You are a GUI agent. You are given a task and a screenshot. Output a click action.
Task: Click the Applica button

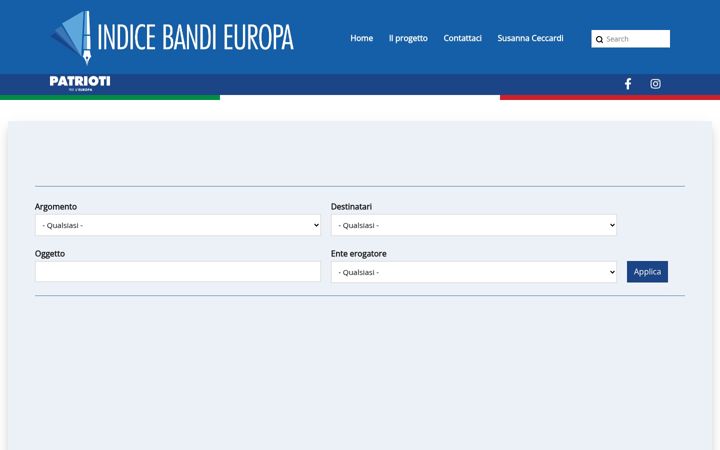pyautogui.click(x=647, y=272)
